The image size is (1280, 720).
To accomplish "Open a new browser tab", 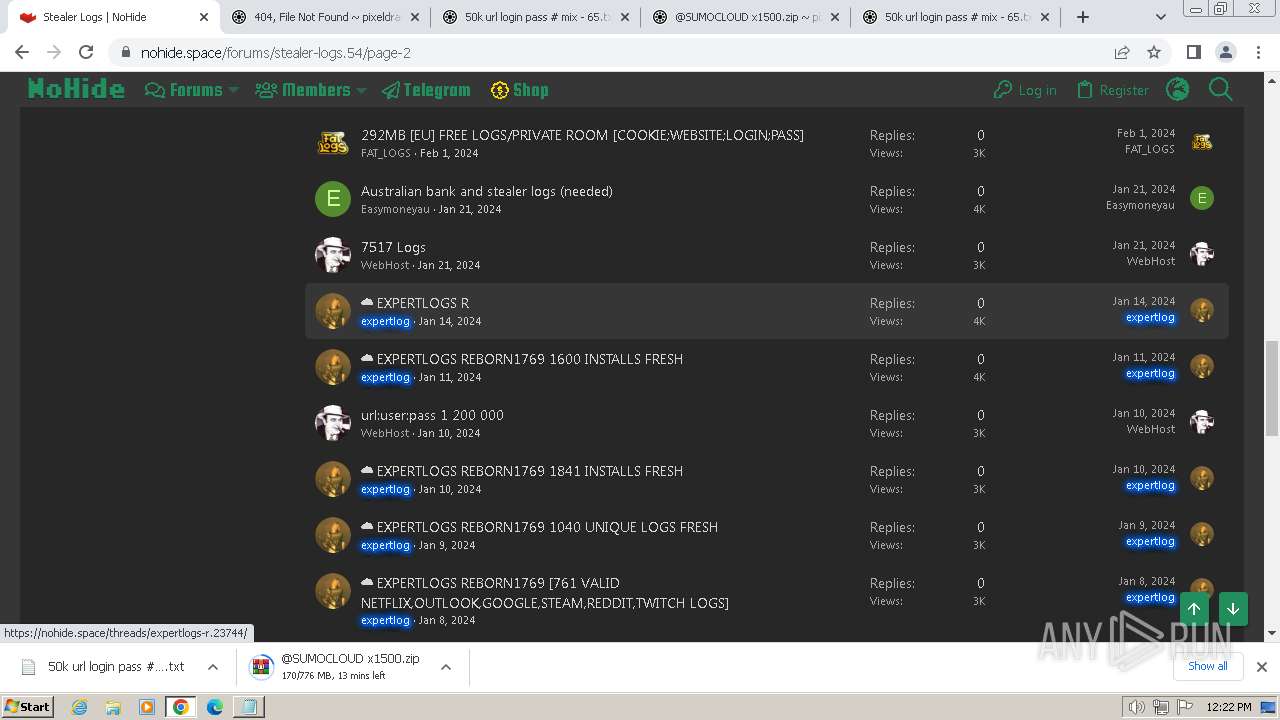I will pos(1083,17).
